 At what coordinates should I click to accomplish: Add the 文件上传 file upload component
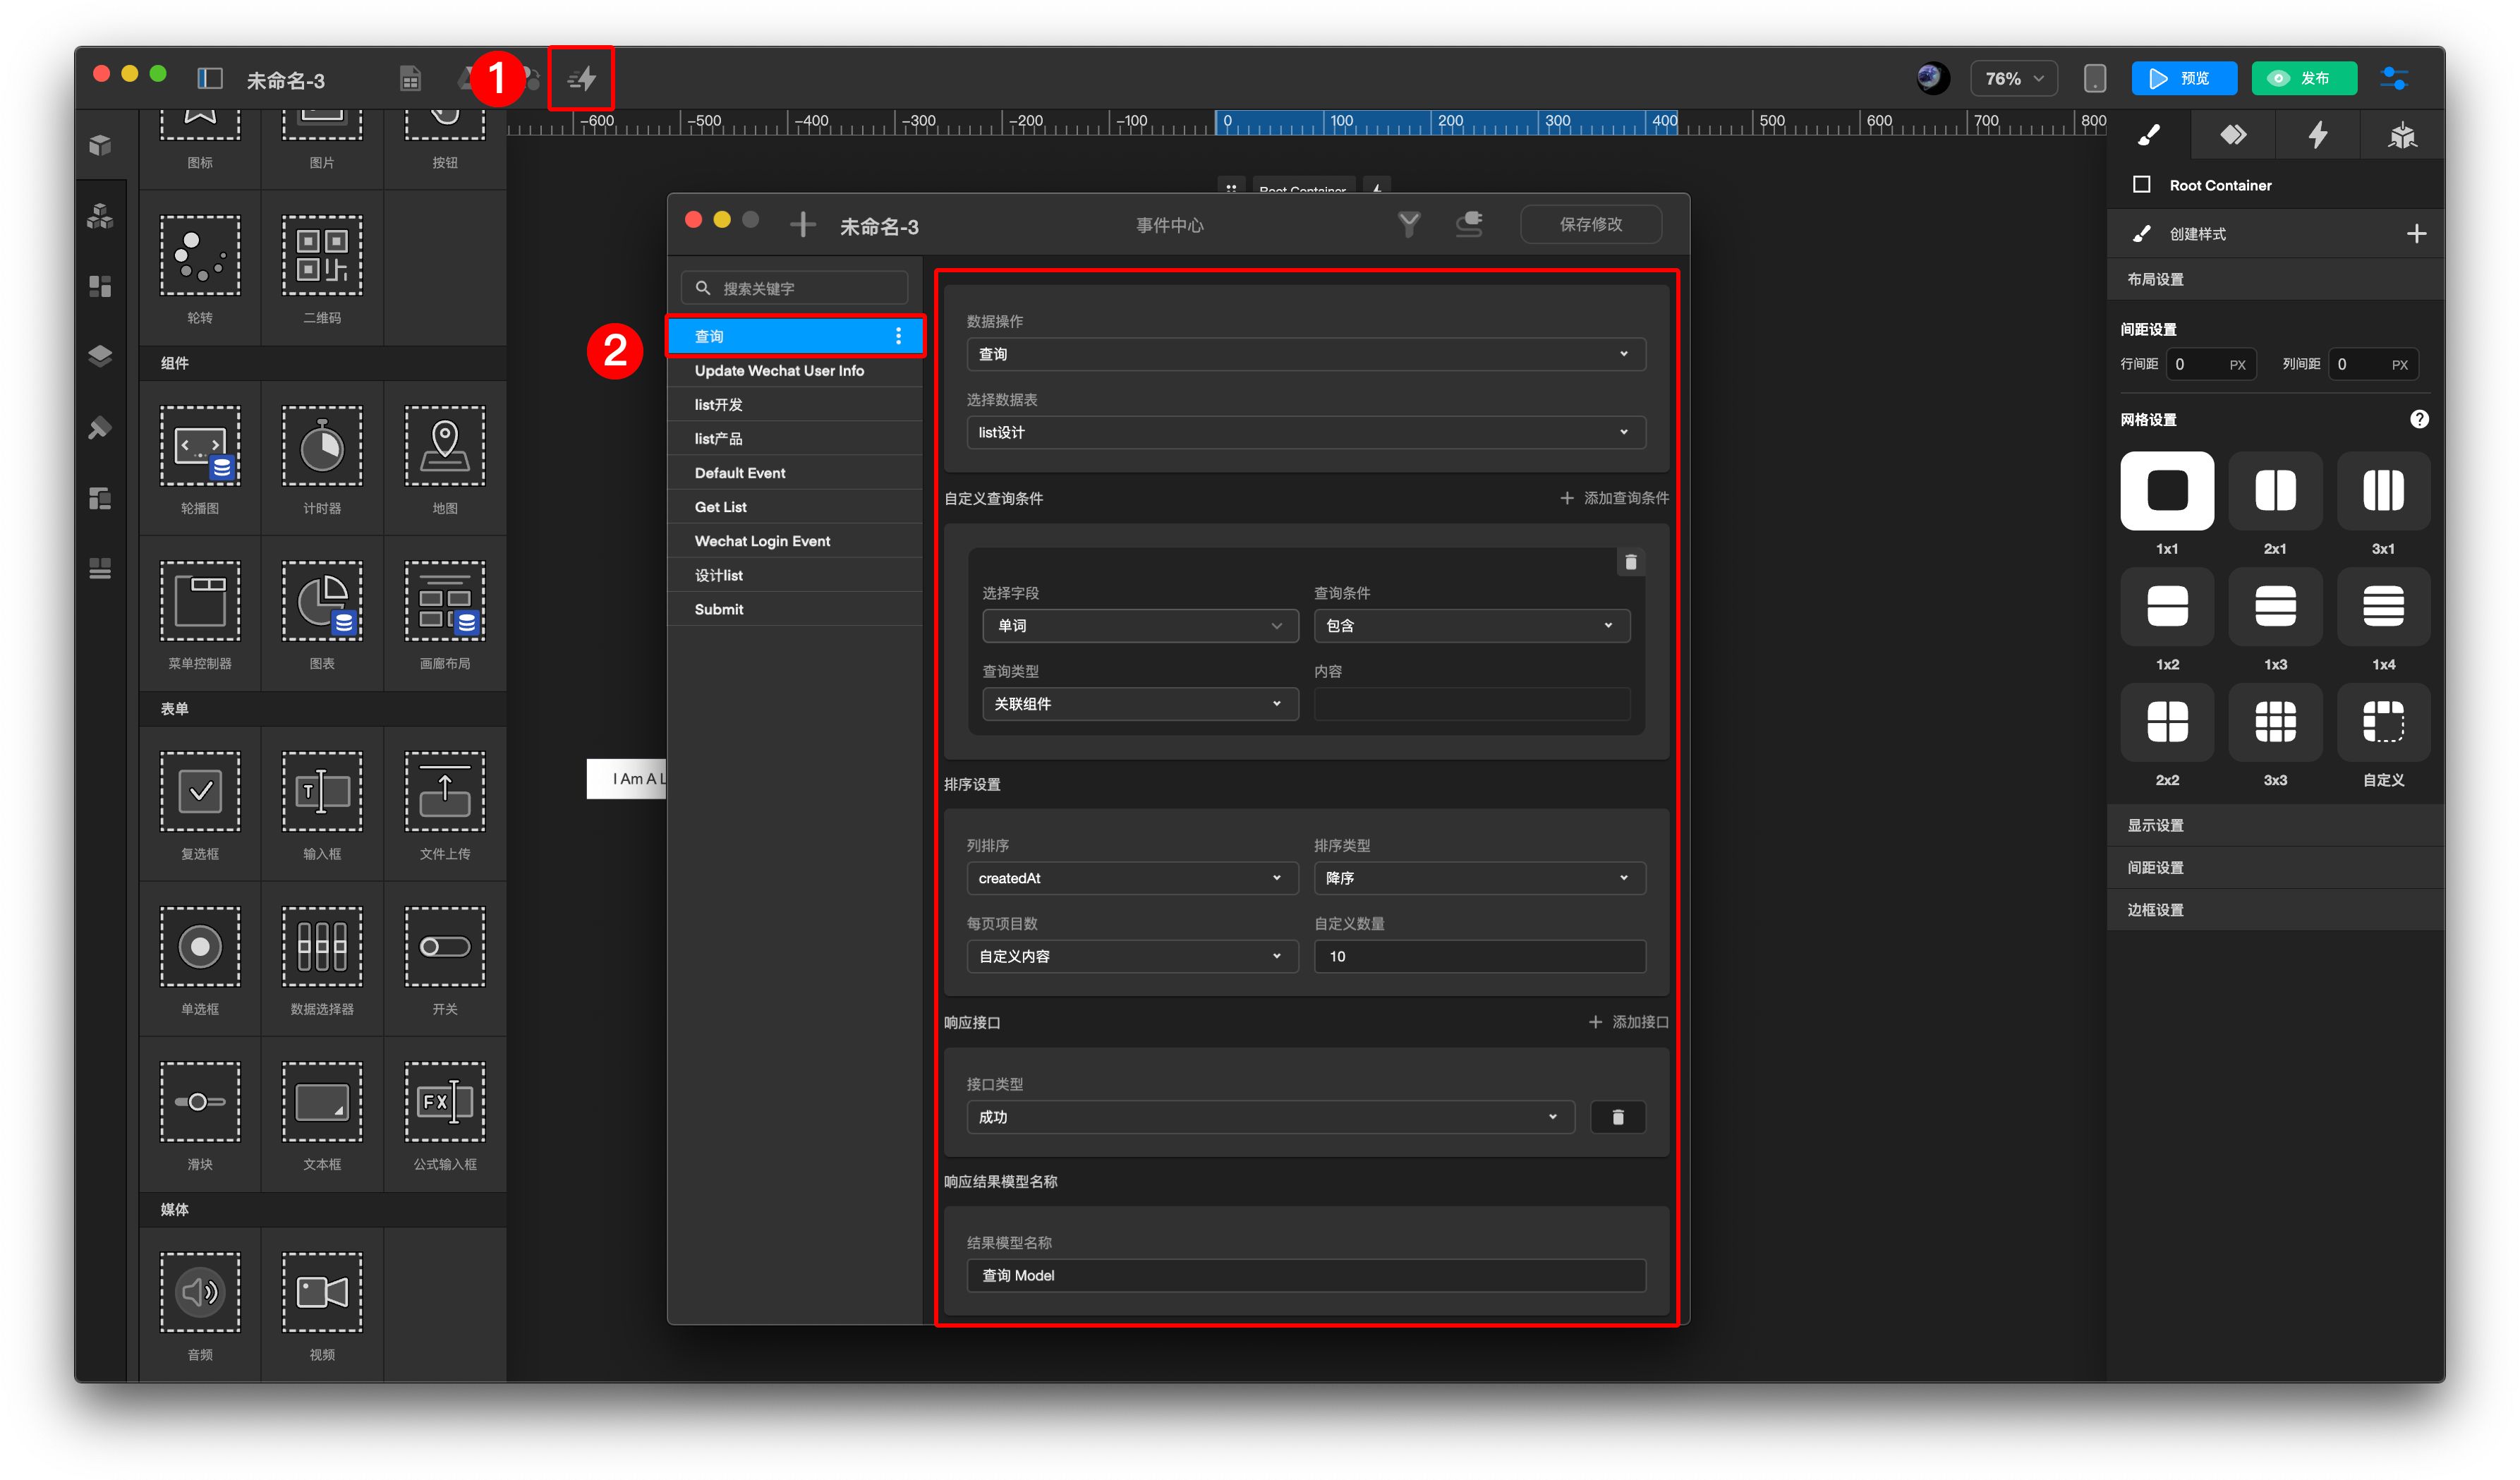click(x=445, y=791)
